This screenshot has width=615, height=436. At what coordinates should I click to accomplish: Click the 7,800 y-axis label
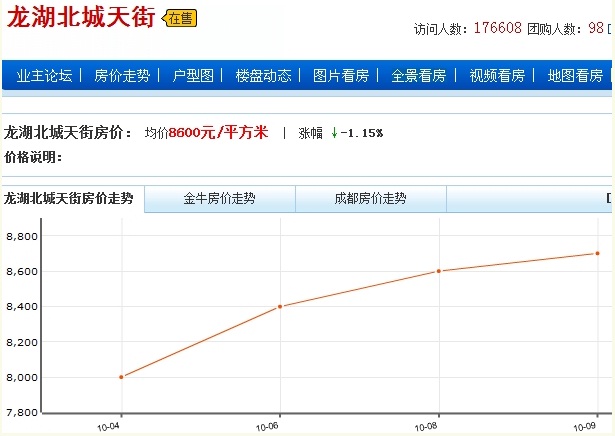[22, 412]
